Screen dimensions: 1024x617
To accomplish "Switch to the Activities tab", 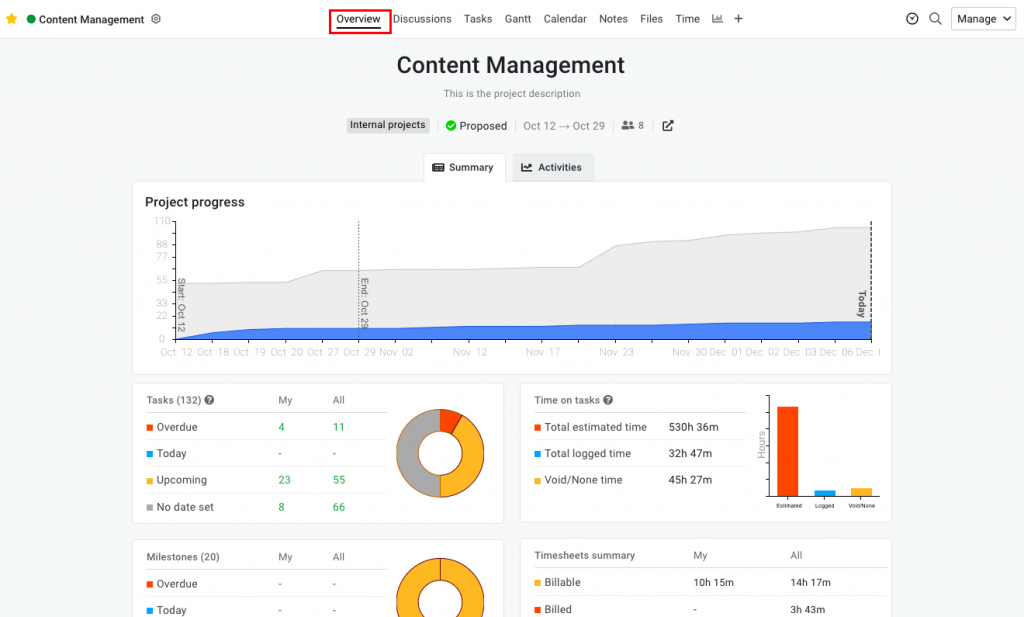I will click(552, 167).
